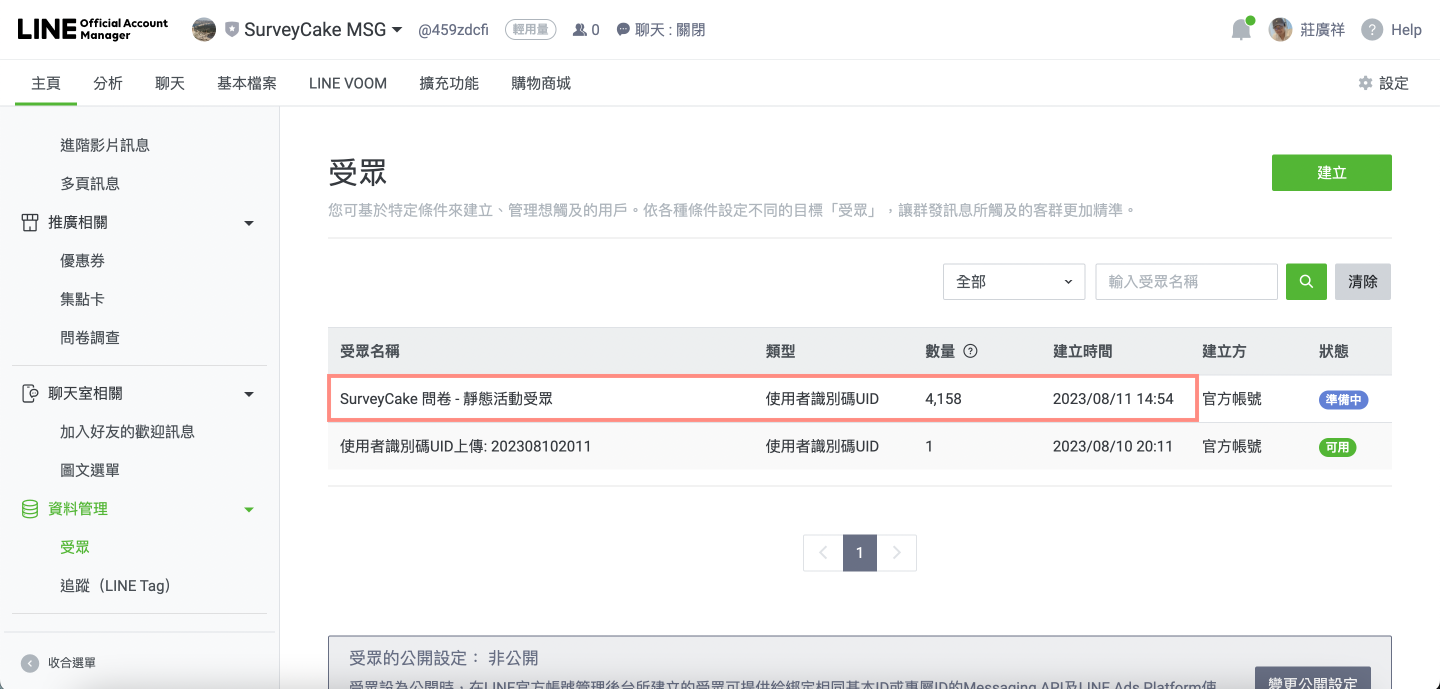Open 加入好友的歡迎訊息 in the sidebar
Viewport: 1440px width, 689px height.
pyautogui.click(x=127, y=431)
